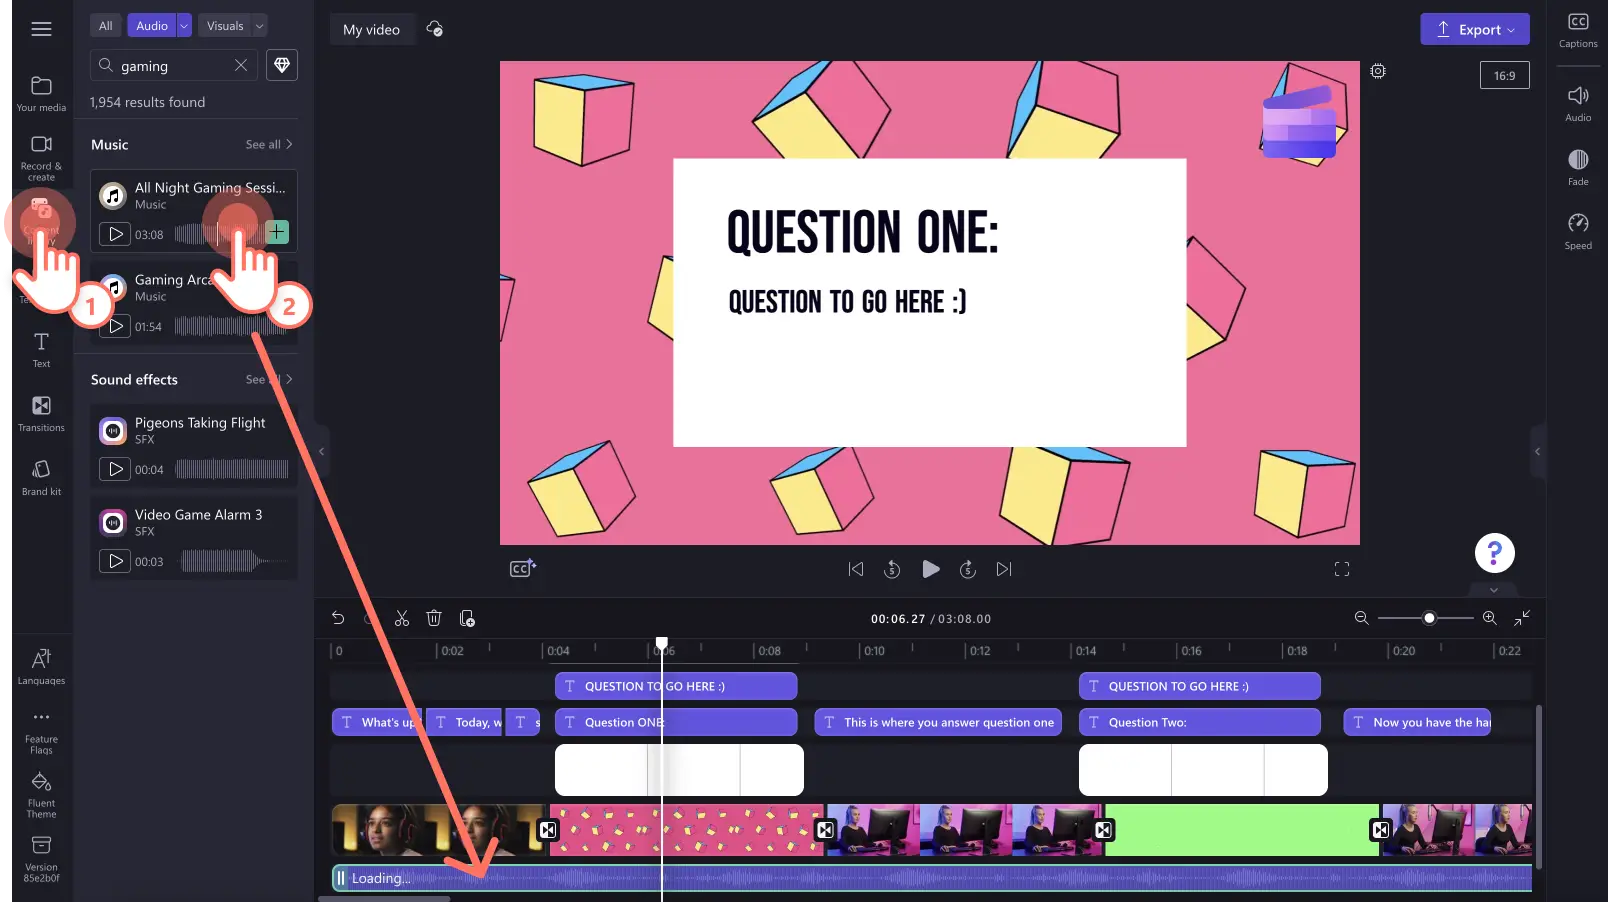Open Fade properties panel
Image resolution: width=1608 pixels, height=902 pixels.
(1578, 168)
